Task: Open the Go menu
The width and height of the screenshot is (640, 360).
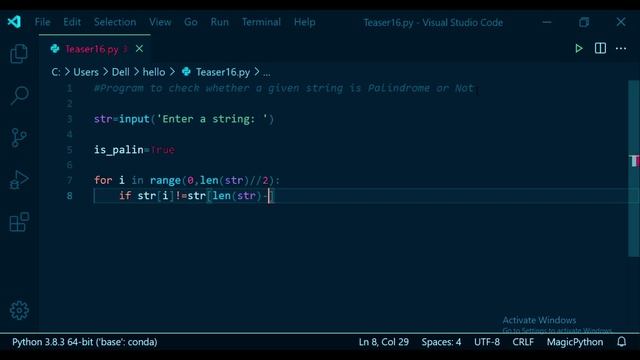Action: pyautogui.click(x=191, y=22)
